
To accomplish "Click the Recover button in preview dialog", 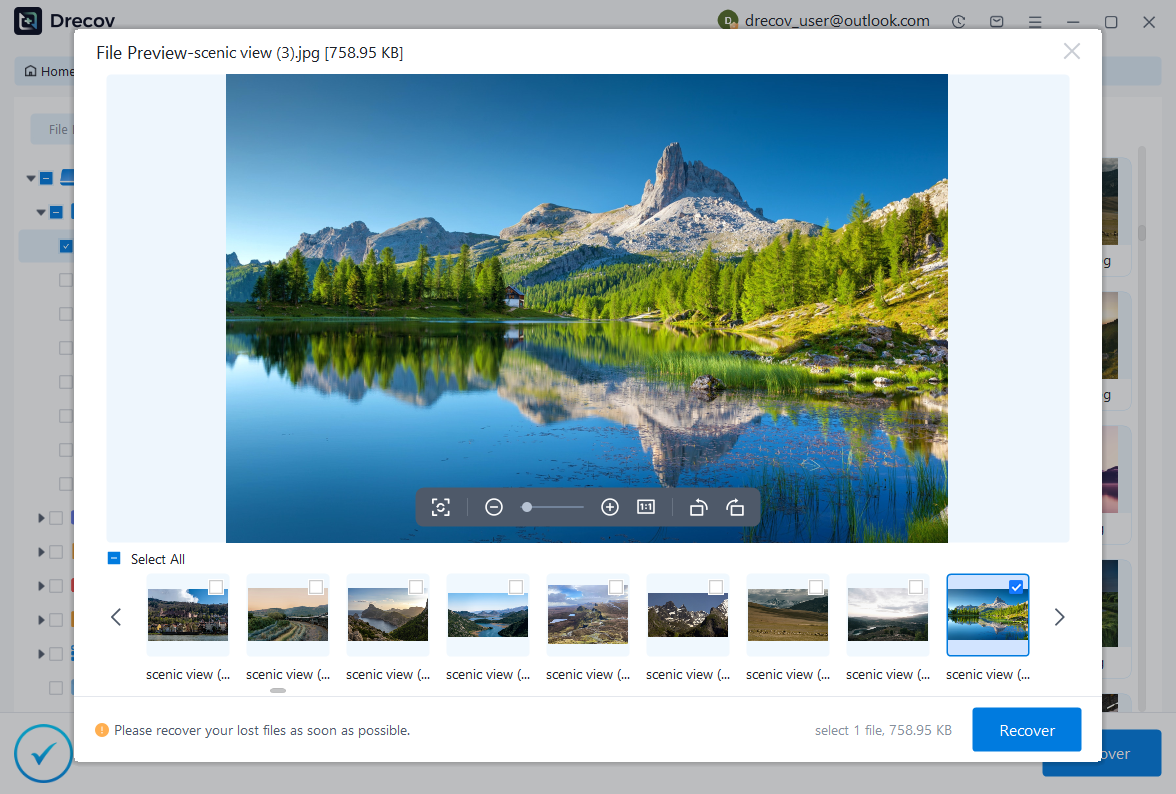I will [1026, 730].
